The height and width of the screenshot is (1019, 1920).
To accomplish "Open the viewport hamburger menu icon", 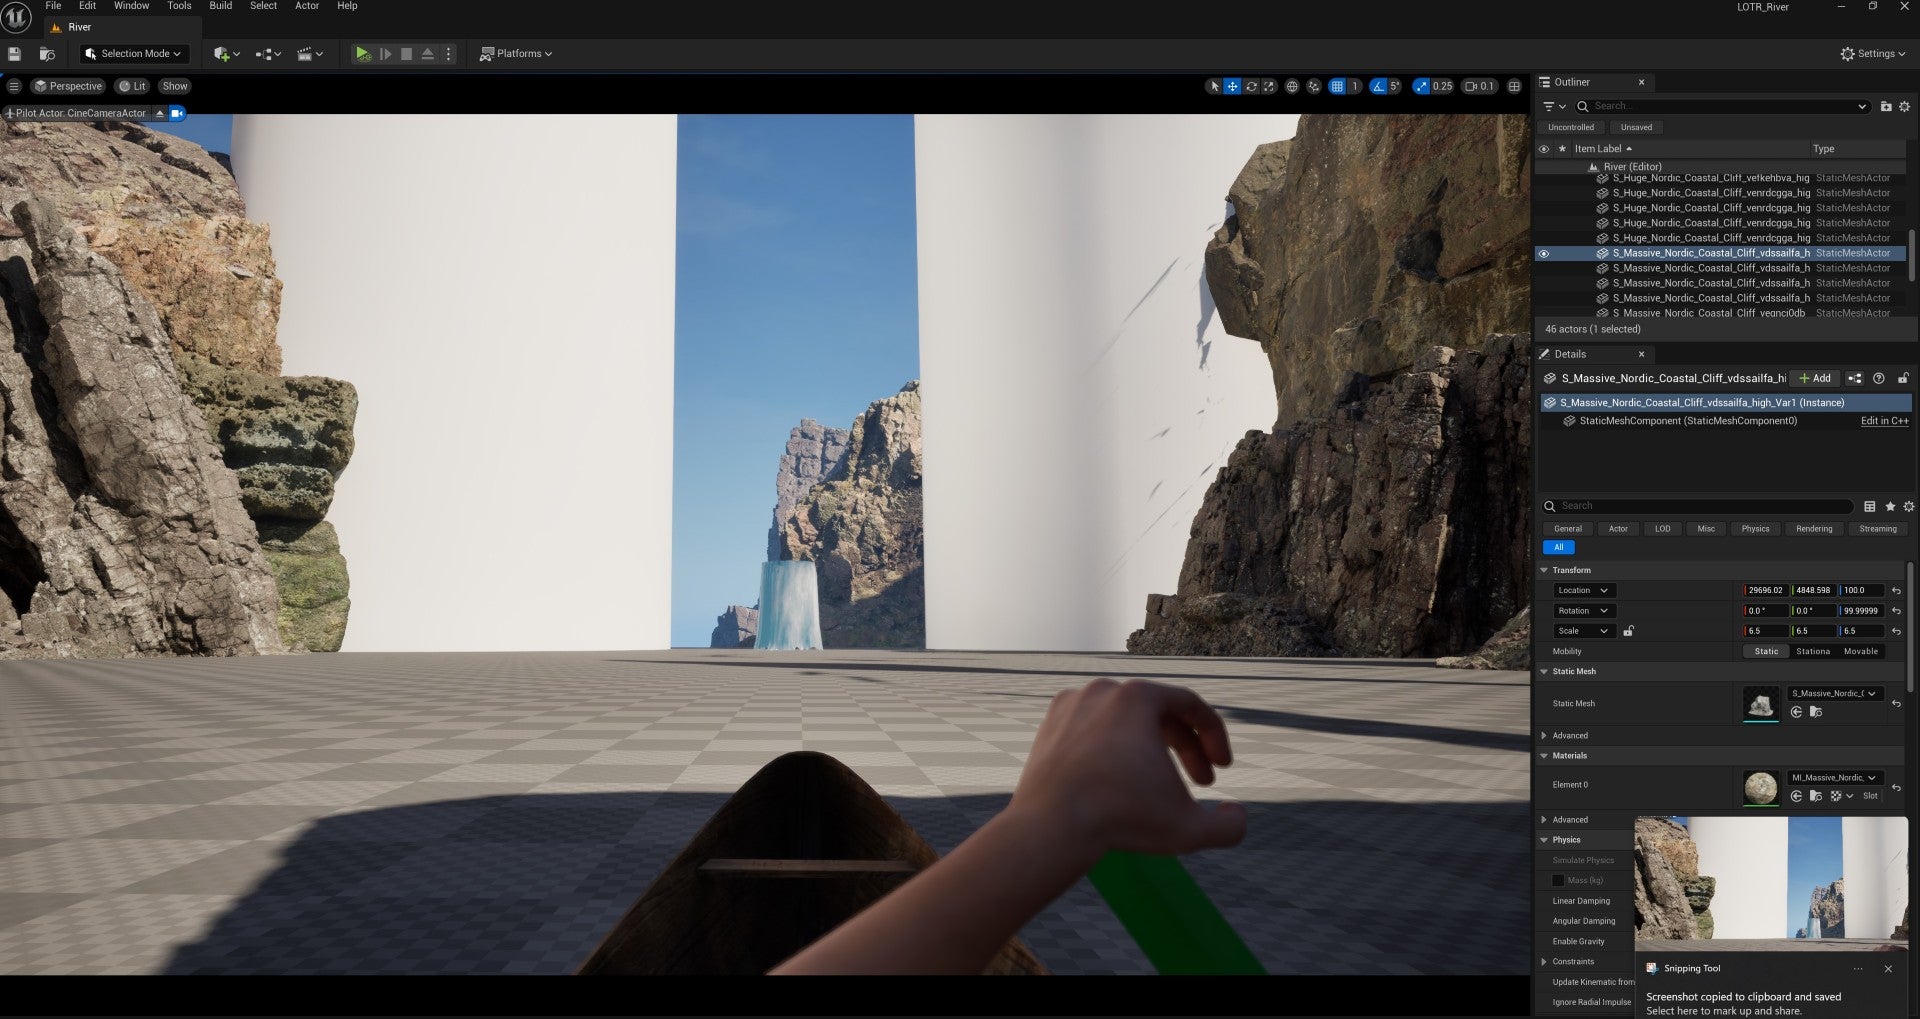I will [x=14, y=86].
